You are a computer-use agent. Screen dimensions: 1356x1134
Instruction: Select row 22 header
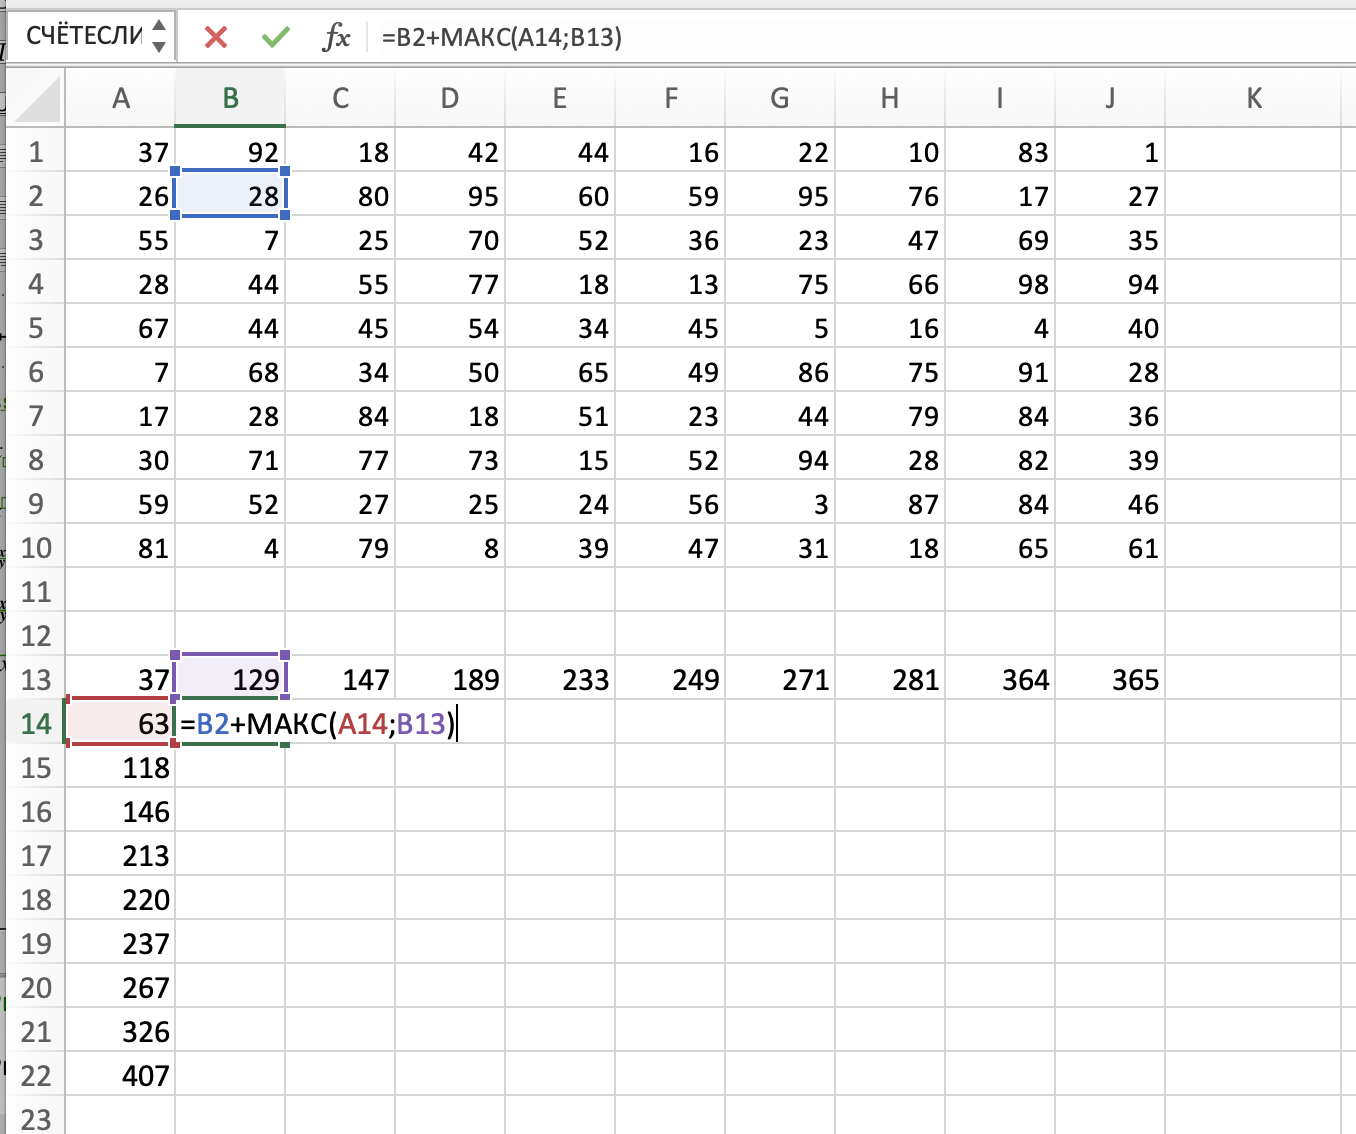point(36,1075)
